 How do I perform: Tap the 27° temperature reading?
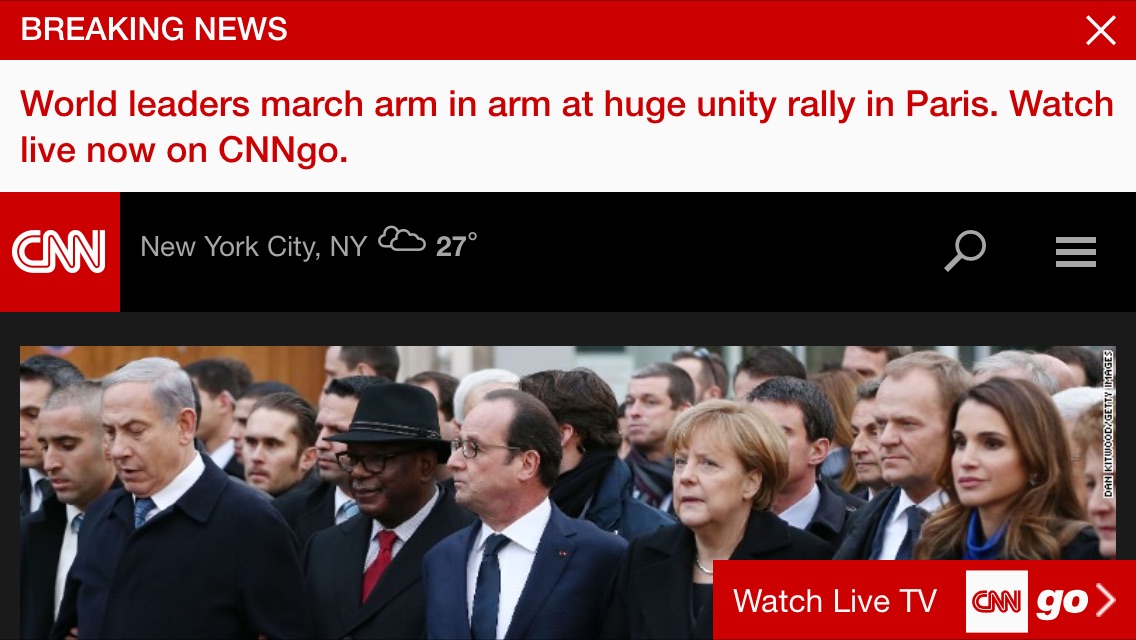pyautogui.click(x=456, y=246)
